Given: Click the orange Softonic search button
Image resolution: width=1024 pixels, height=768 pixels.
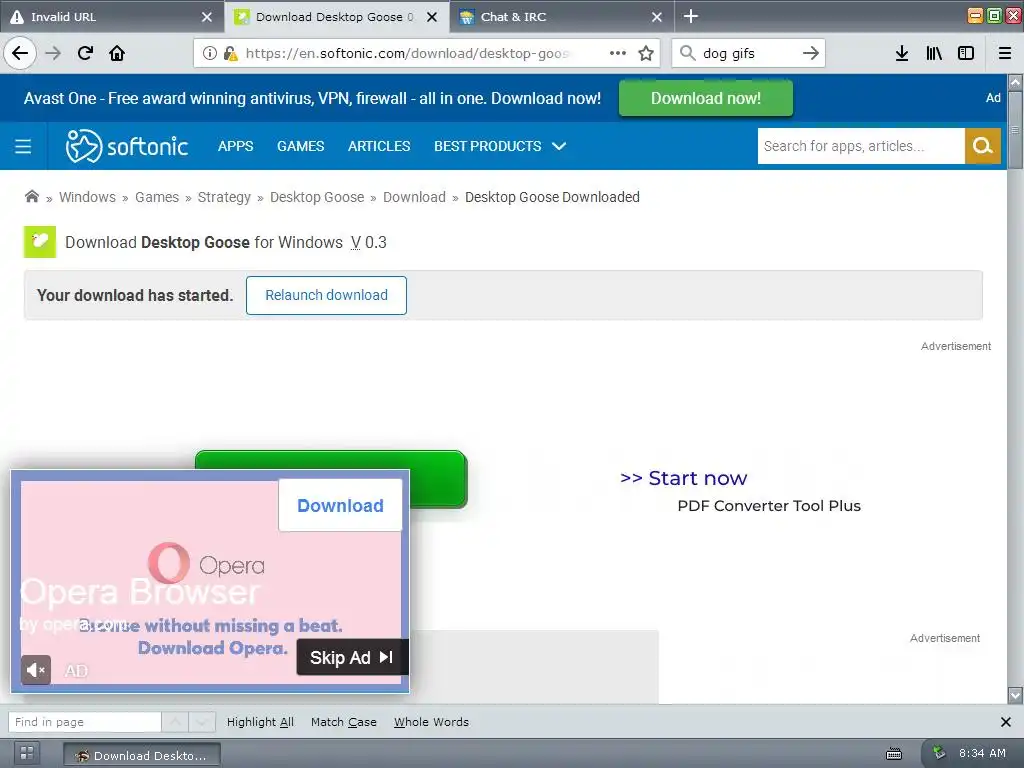Looking at the screenshot, I should (982, 146).
